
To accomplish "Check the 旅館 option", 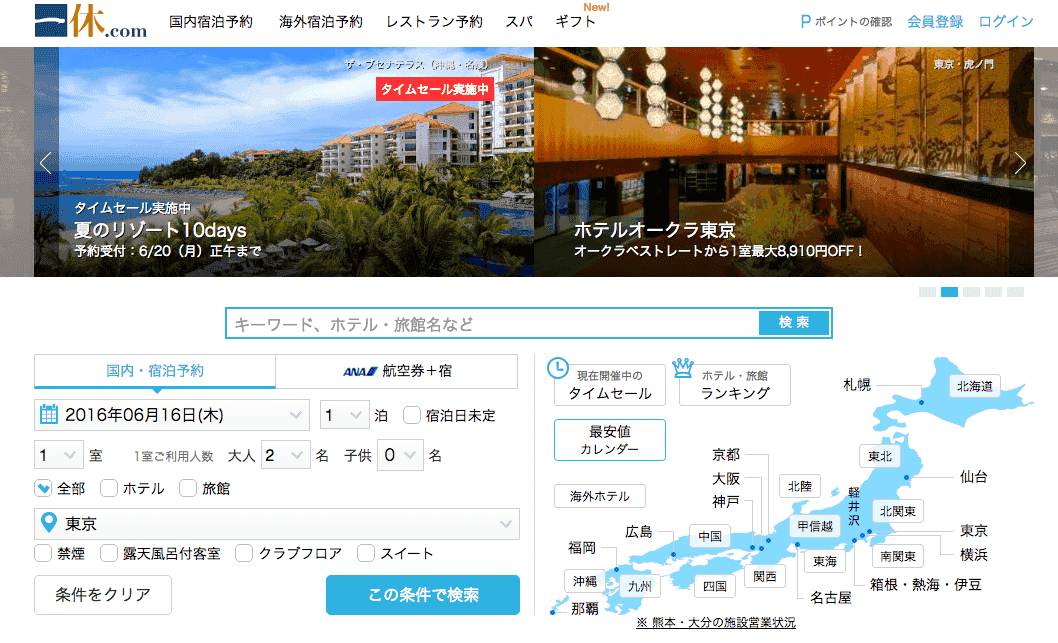I will coord(188,488).
